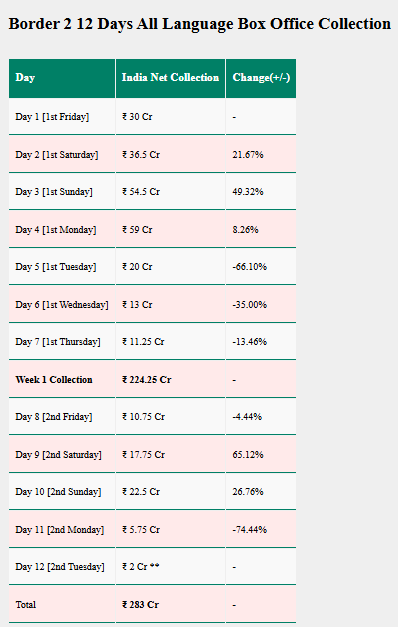Click the India Net Collection header
Image resolution: width=398 pixels, height=627 pixels.
tap(170, 78)
